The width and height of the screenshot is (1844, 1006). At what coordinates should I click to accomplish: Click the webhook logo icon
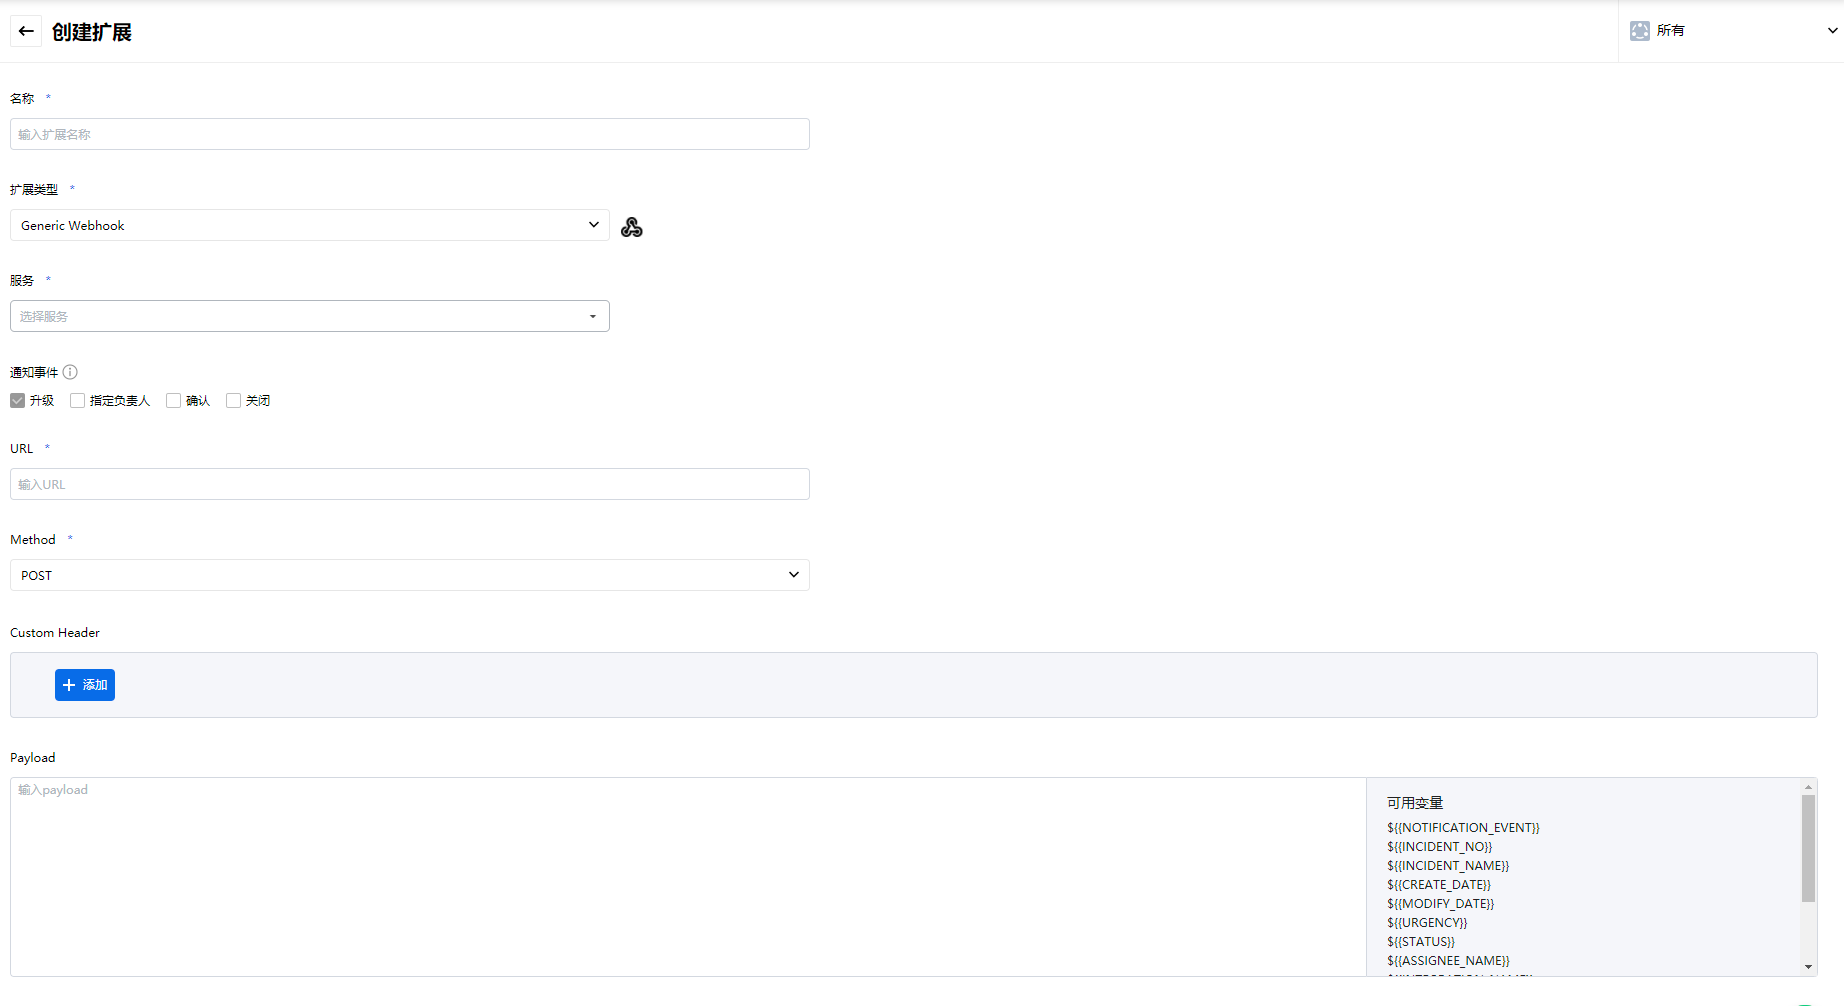pos(631,227)
